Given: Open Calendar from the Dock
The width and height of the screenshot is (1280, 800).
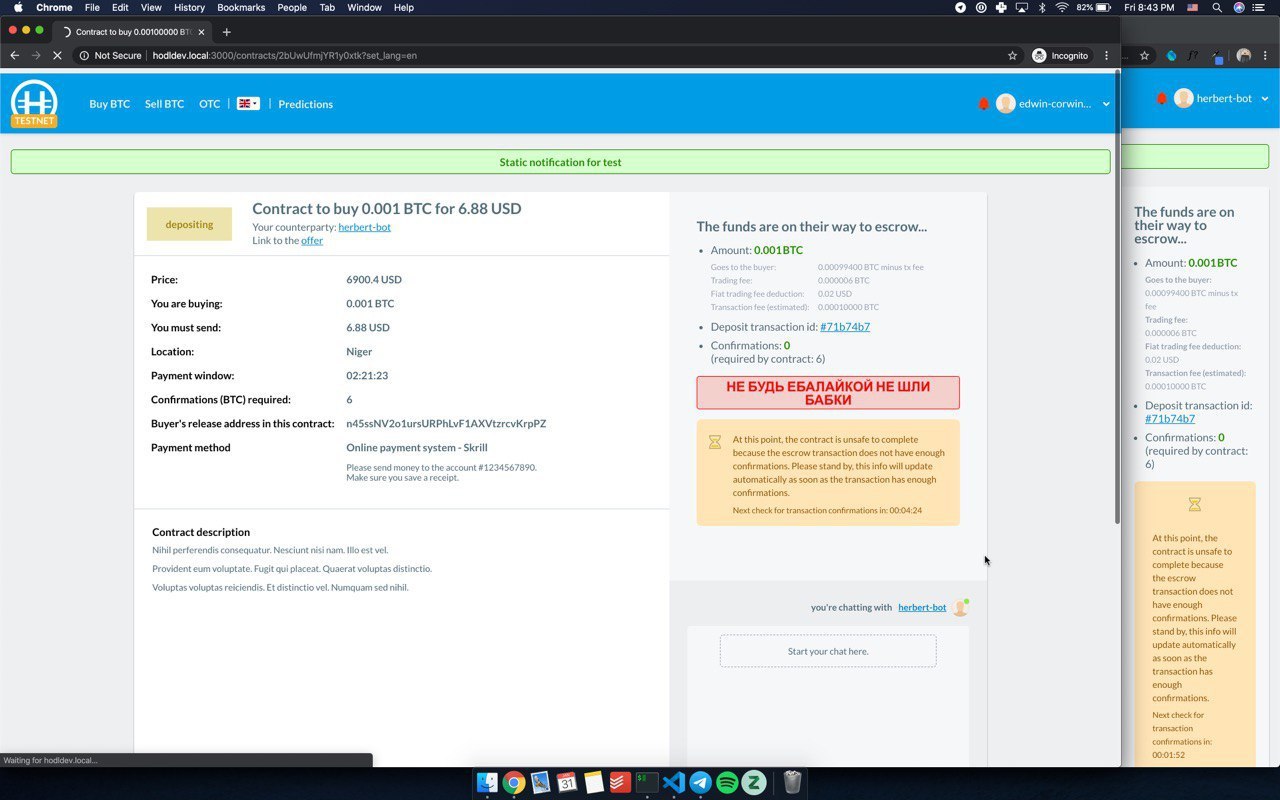Looking at the screenshot, I should click(x=567, y=782).
